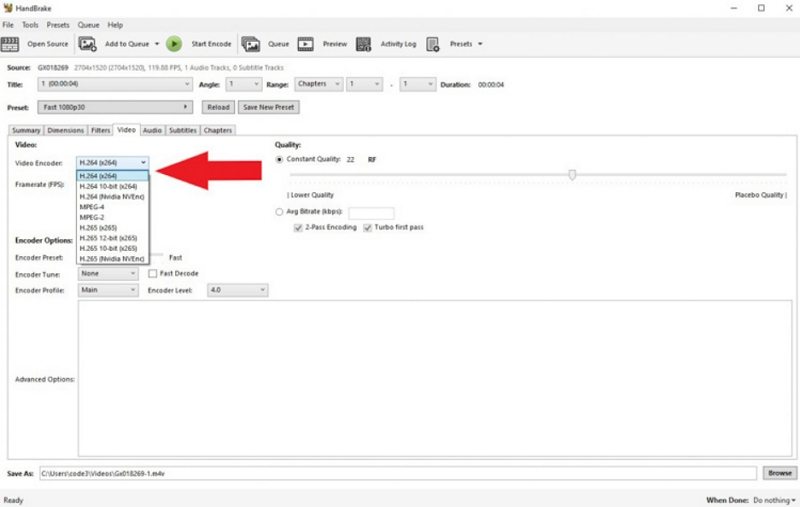800x507 pixels.
Task: Expand the Presets toolbar dropdown arrow
Action: coord(480,44)
